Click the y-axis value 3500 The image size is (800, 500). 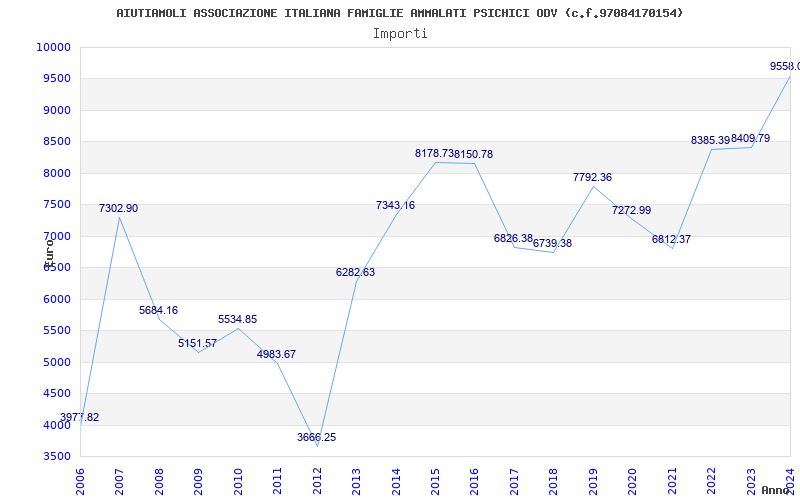point(56,457)
